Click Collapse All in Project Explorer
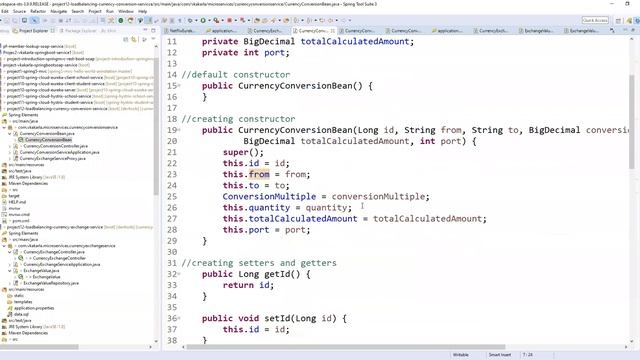The image size is (640, 360). pos(126,40)
